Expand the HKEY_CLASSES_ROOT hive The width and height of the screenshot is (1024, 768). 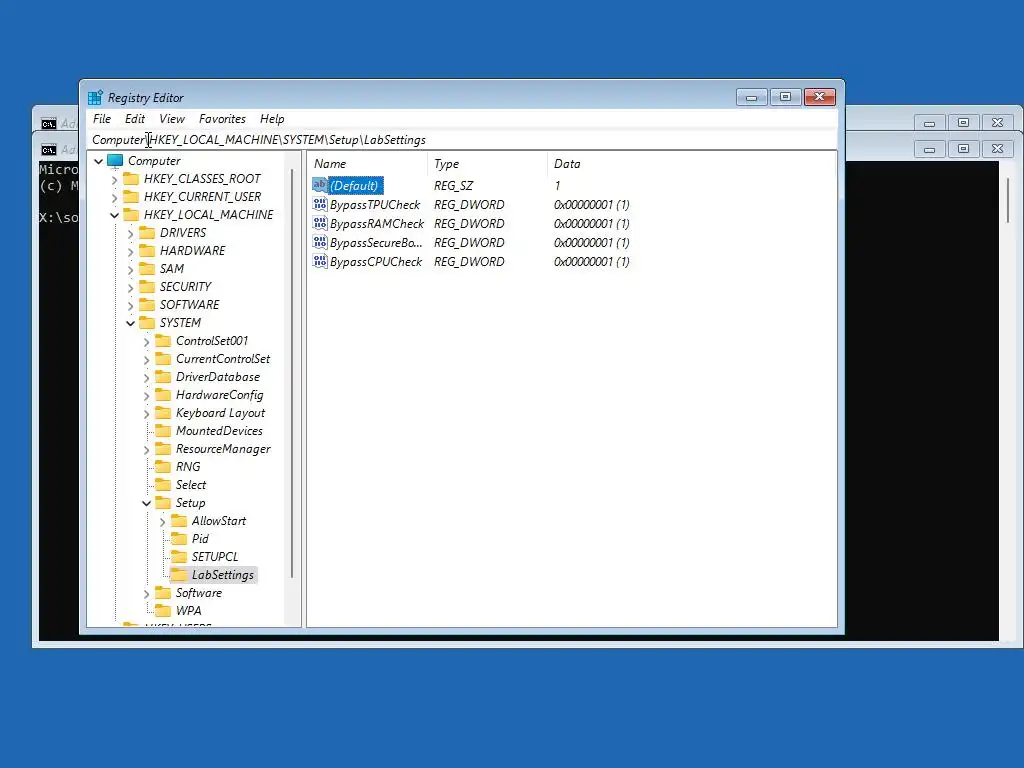click(x=115, y=180)
